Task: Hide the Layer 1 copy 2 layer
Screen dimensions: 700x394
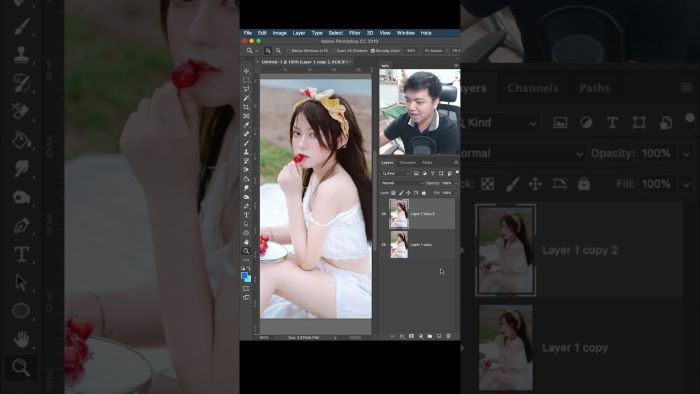Action: [383, 214]
